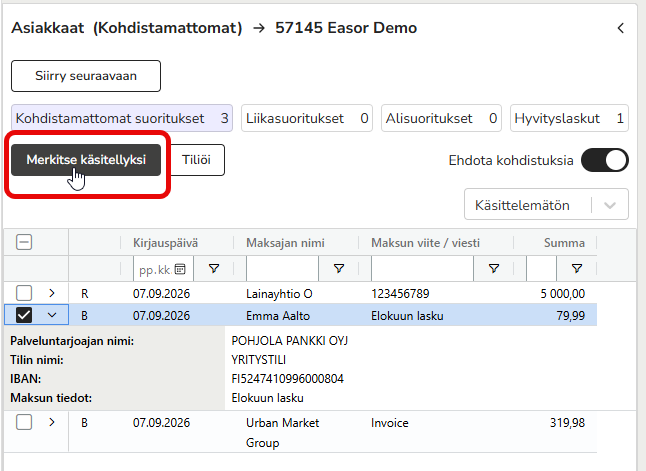Click the reference 123456789 cell
Screen dimensions: 646x471
(x=400, y=294)
